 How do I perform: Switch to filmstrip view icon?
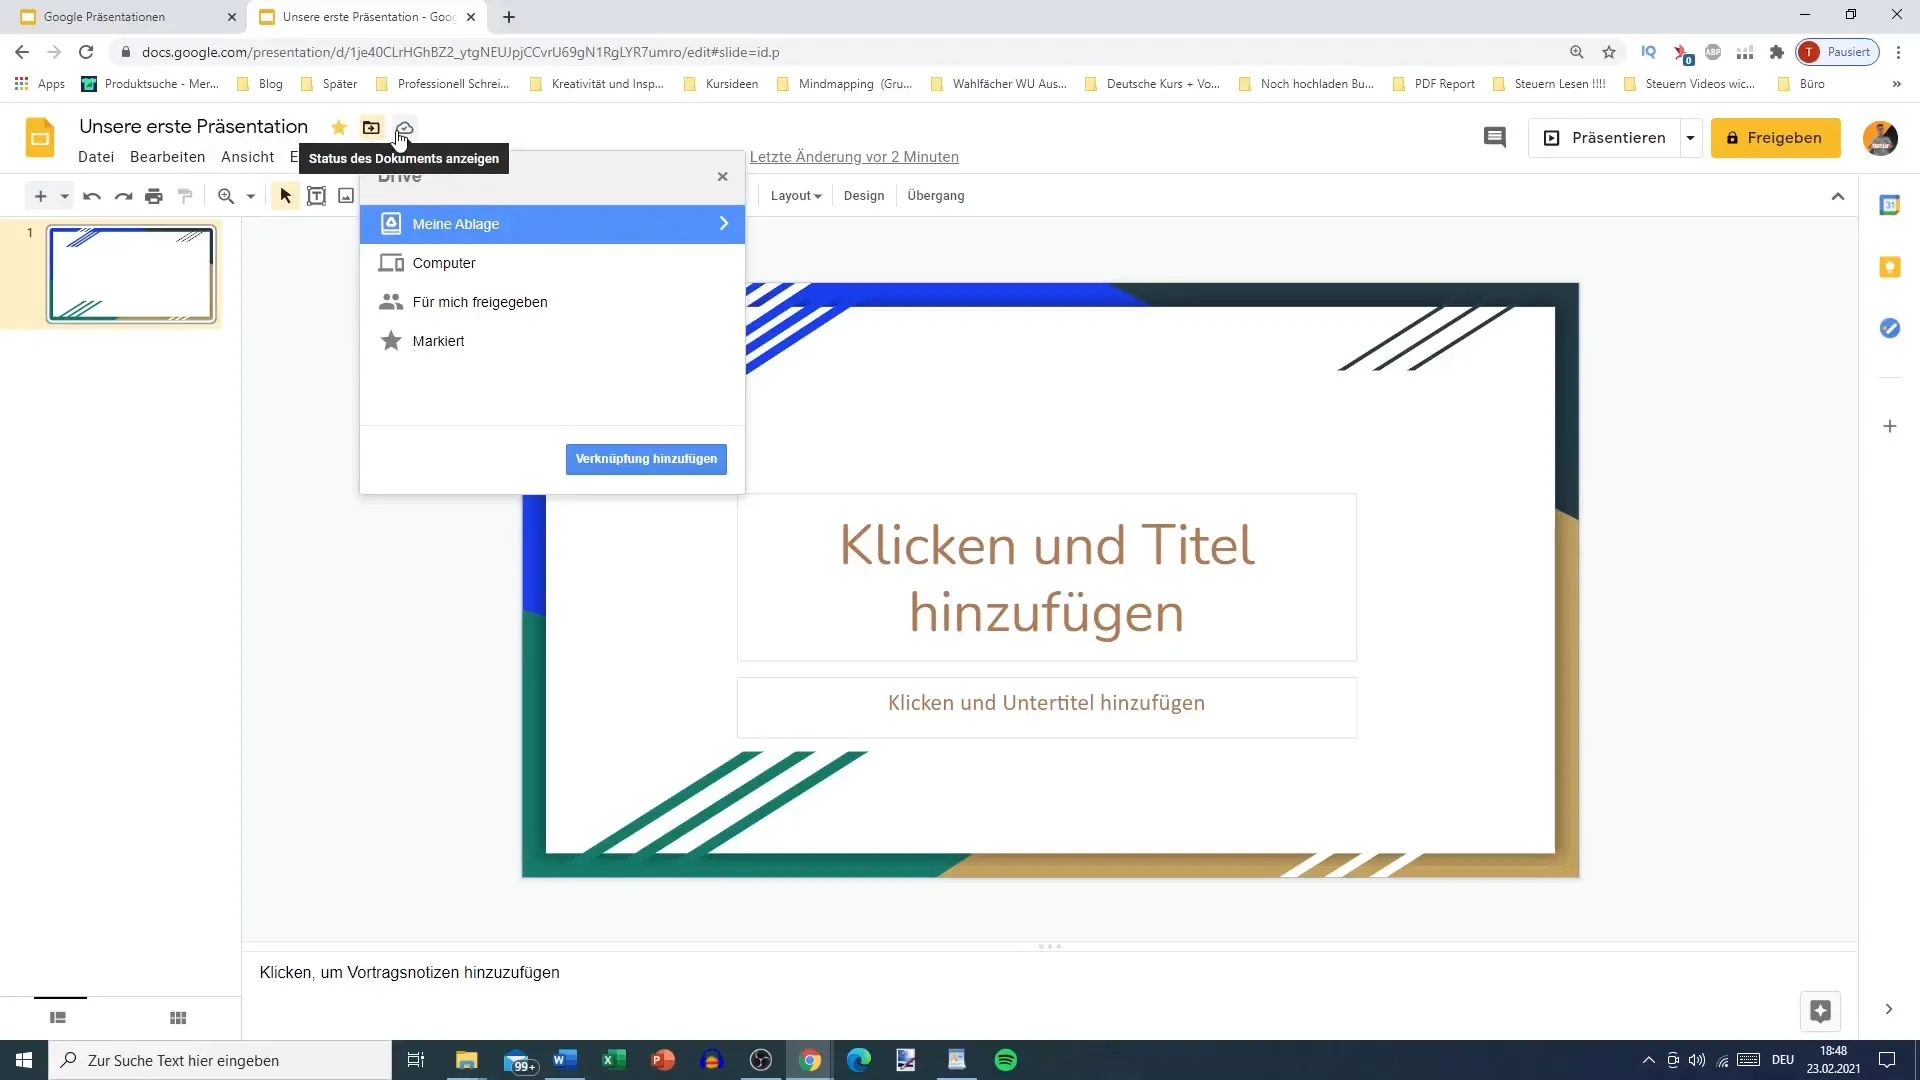pos(58,1018)
